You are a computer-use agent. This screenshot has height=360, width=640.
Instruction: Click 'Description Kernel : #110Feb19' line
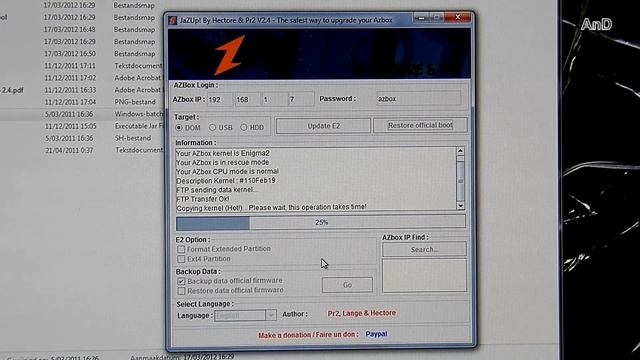coord(226,180)
